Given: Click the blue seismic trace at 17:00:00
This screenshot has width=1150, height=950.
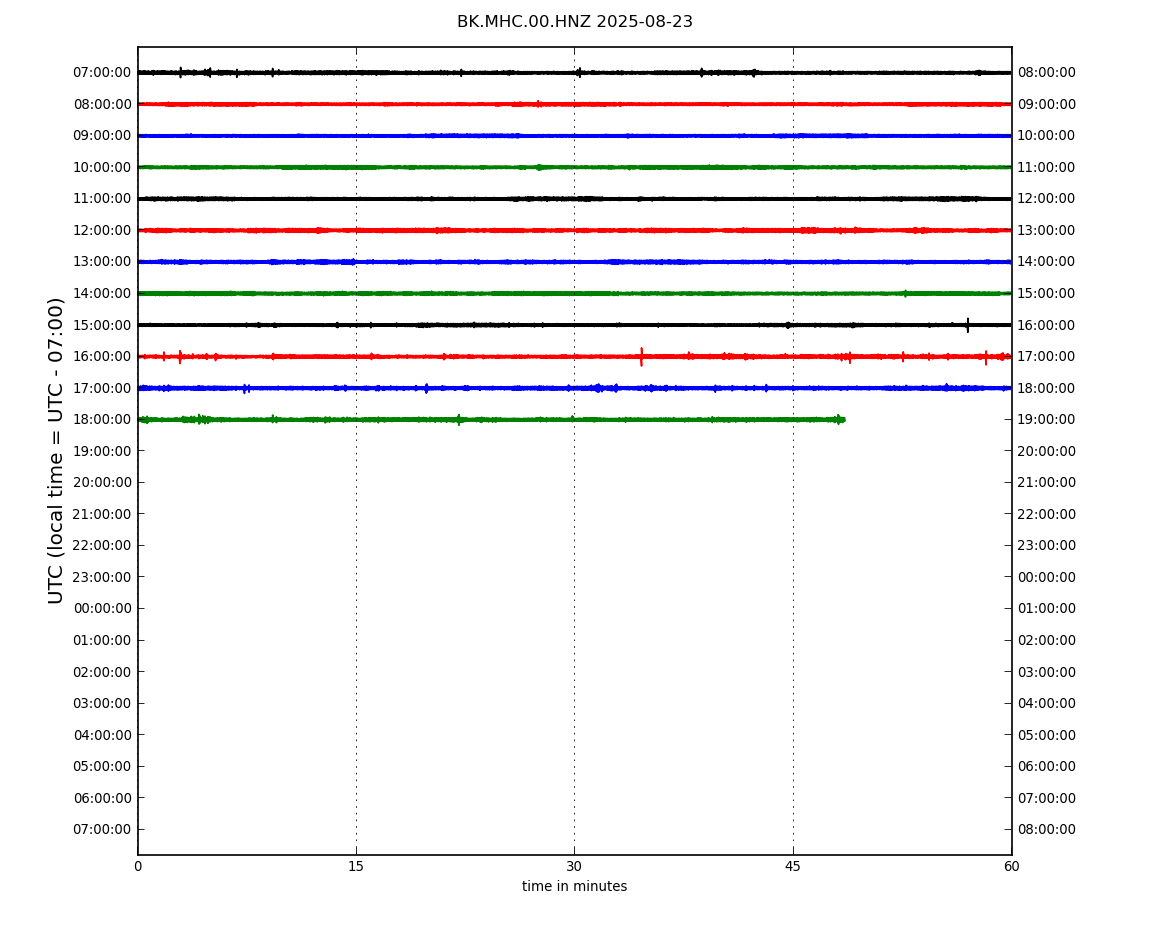Looking at the screenshot, I should (x=574, y=388).
